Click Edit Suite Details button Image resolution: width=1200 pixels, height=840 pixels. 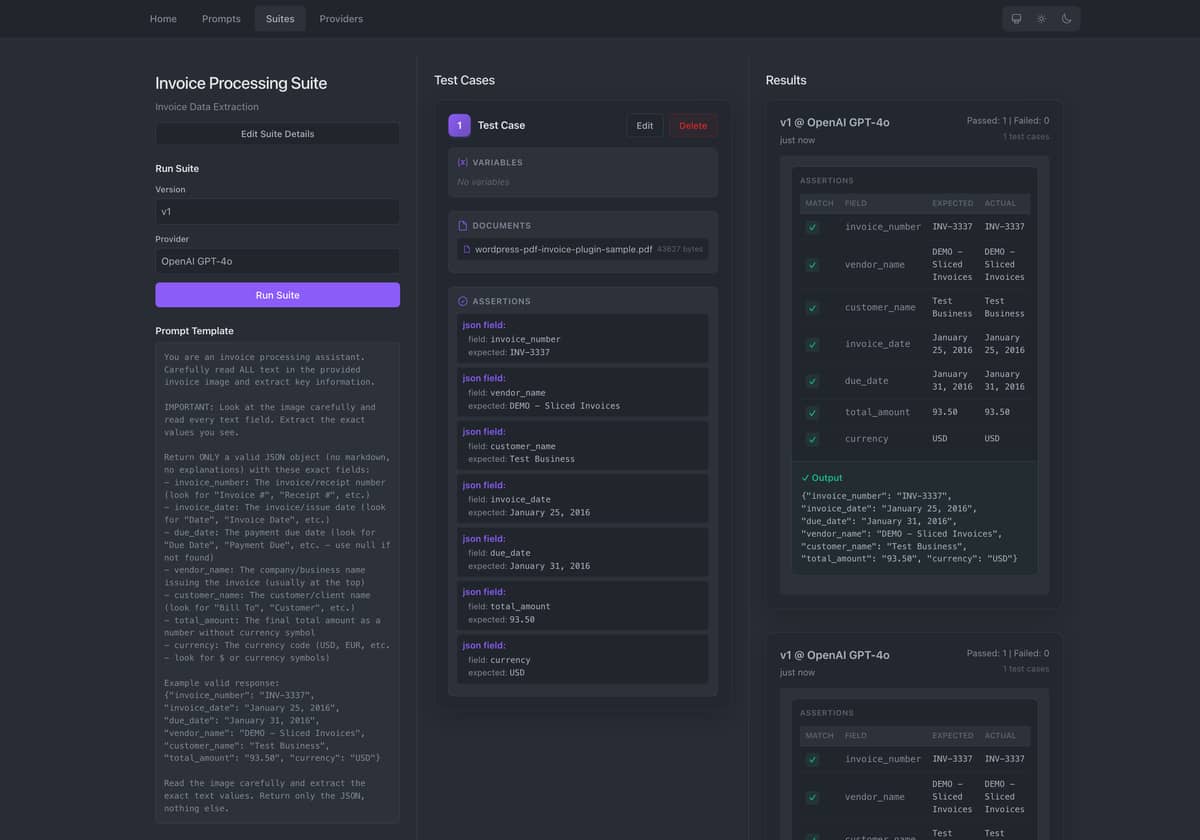[277, 134]
